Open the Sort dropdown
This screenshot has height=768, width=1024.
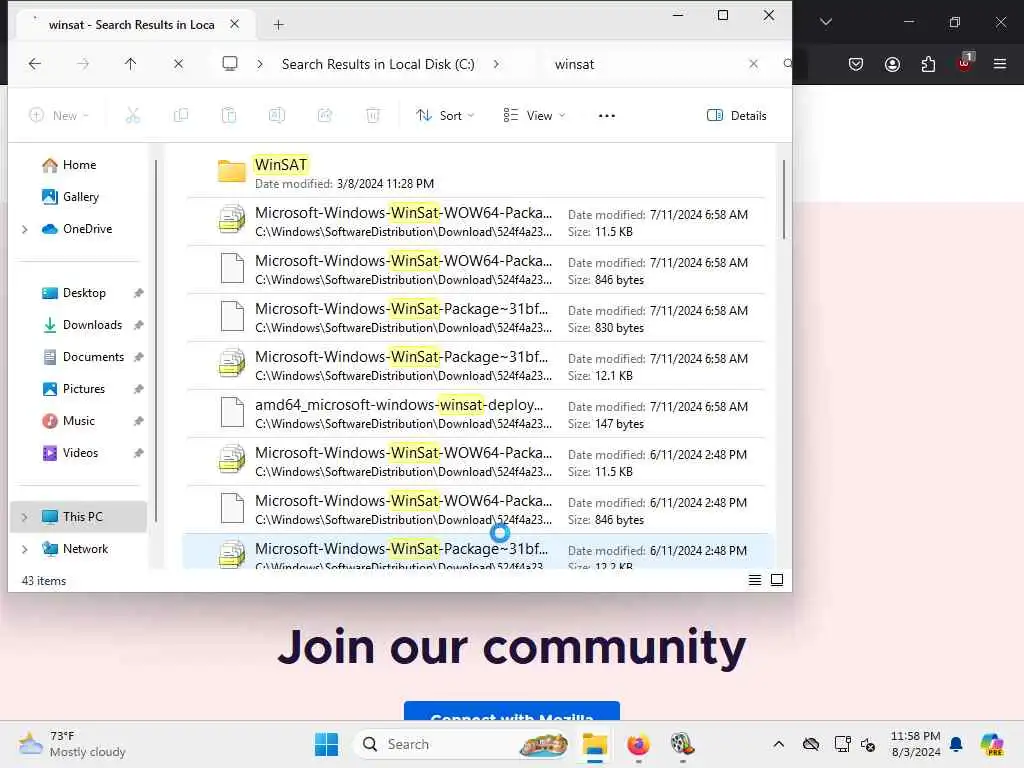coord(445,116)
